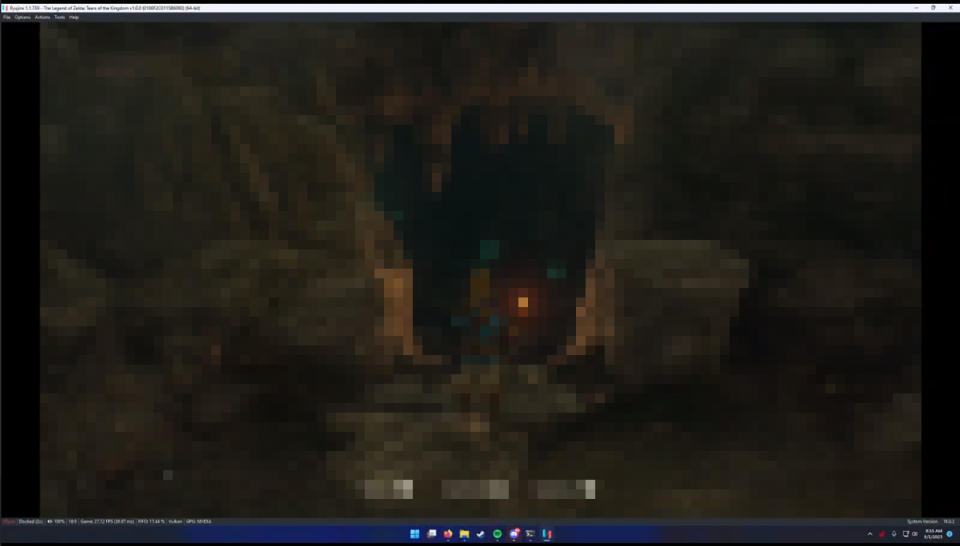Toggle Docked mode in status bar
960x546 pixels.
(x=31, y=521)
